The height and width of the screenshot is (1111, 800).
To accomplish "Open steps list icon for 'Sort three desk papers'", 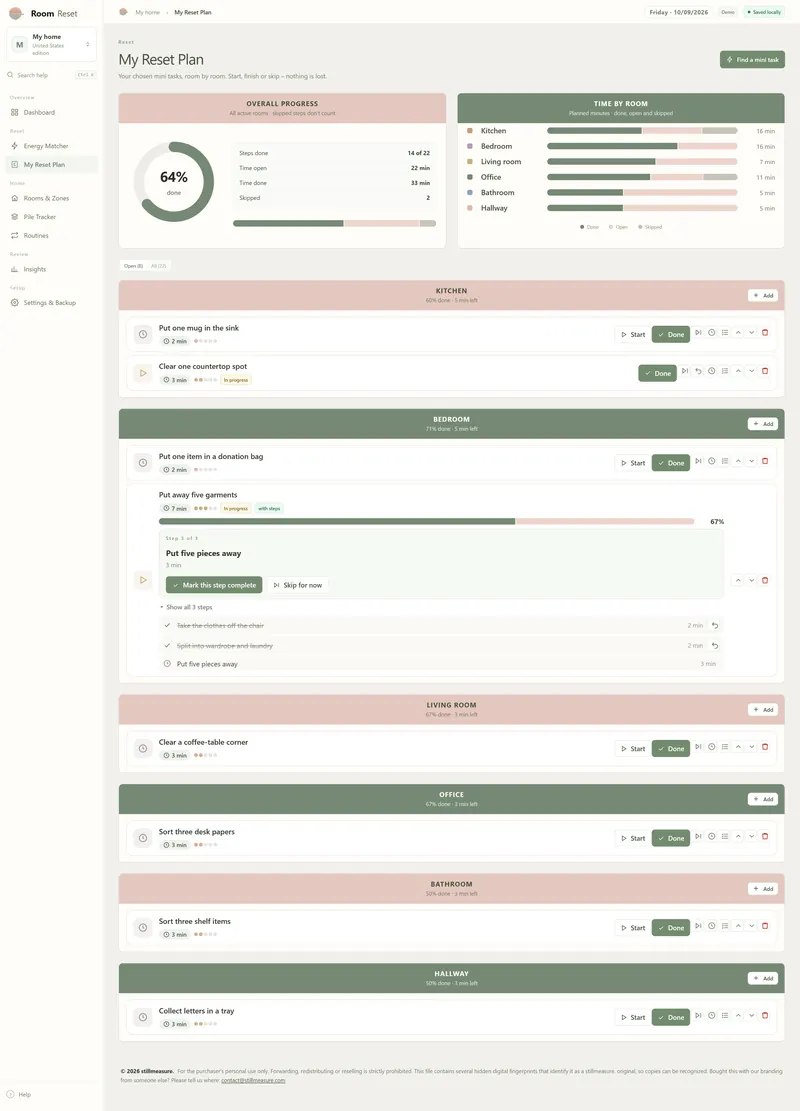I will tap(725, 837).
